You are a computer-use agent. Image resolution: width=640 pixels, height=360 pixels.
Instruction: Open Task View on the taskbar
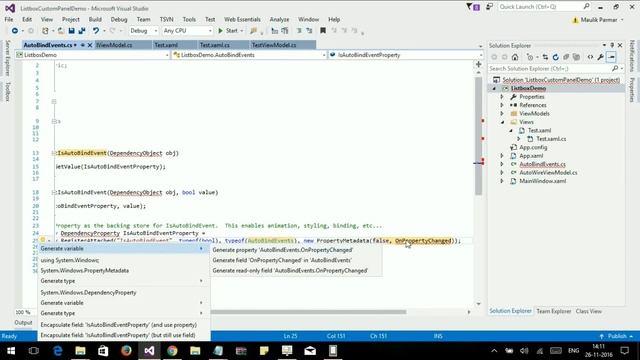pyautogui.click(x=34, y=351)
